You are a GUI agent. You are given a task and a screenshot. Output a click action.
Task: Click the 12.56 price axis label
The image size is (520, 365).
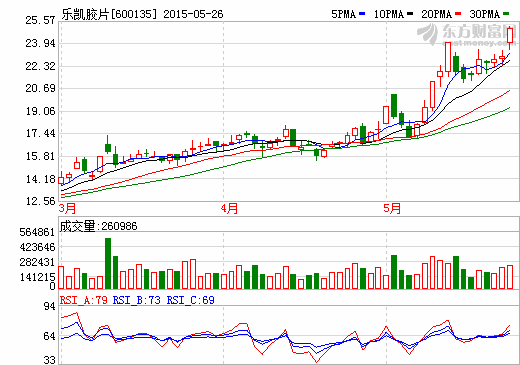(40, 201)
